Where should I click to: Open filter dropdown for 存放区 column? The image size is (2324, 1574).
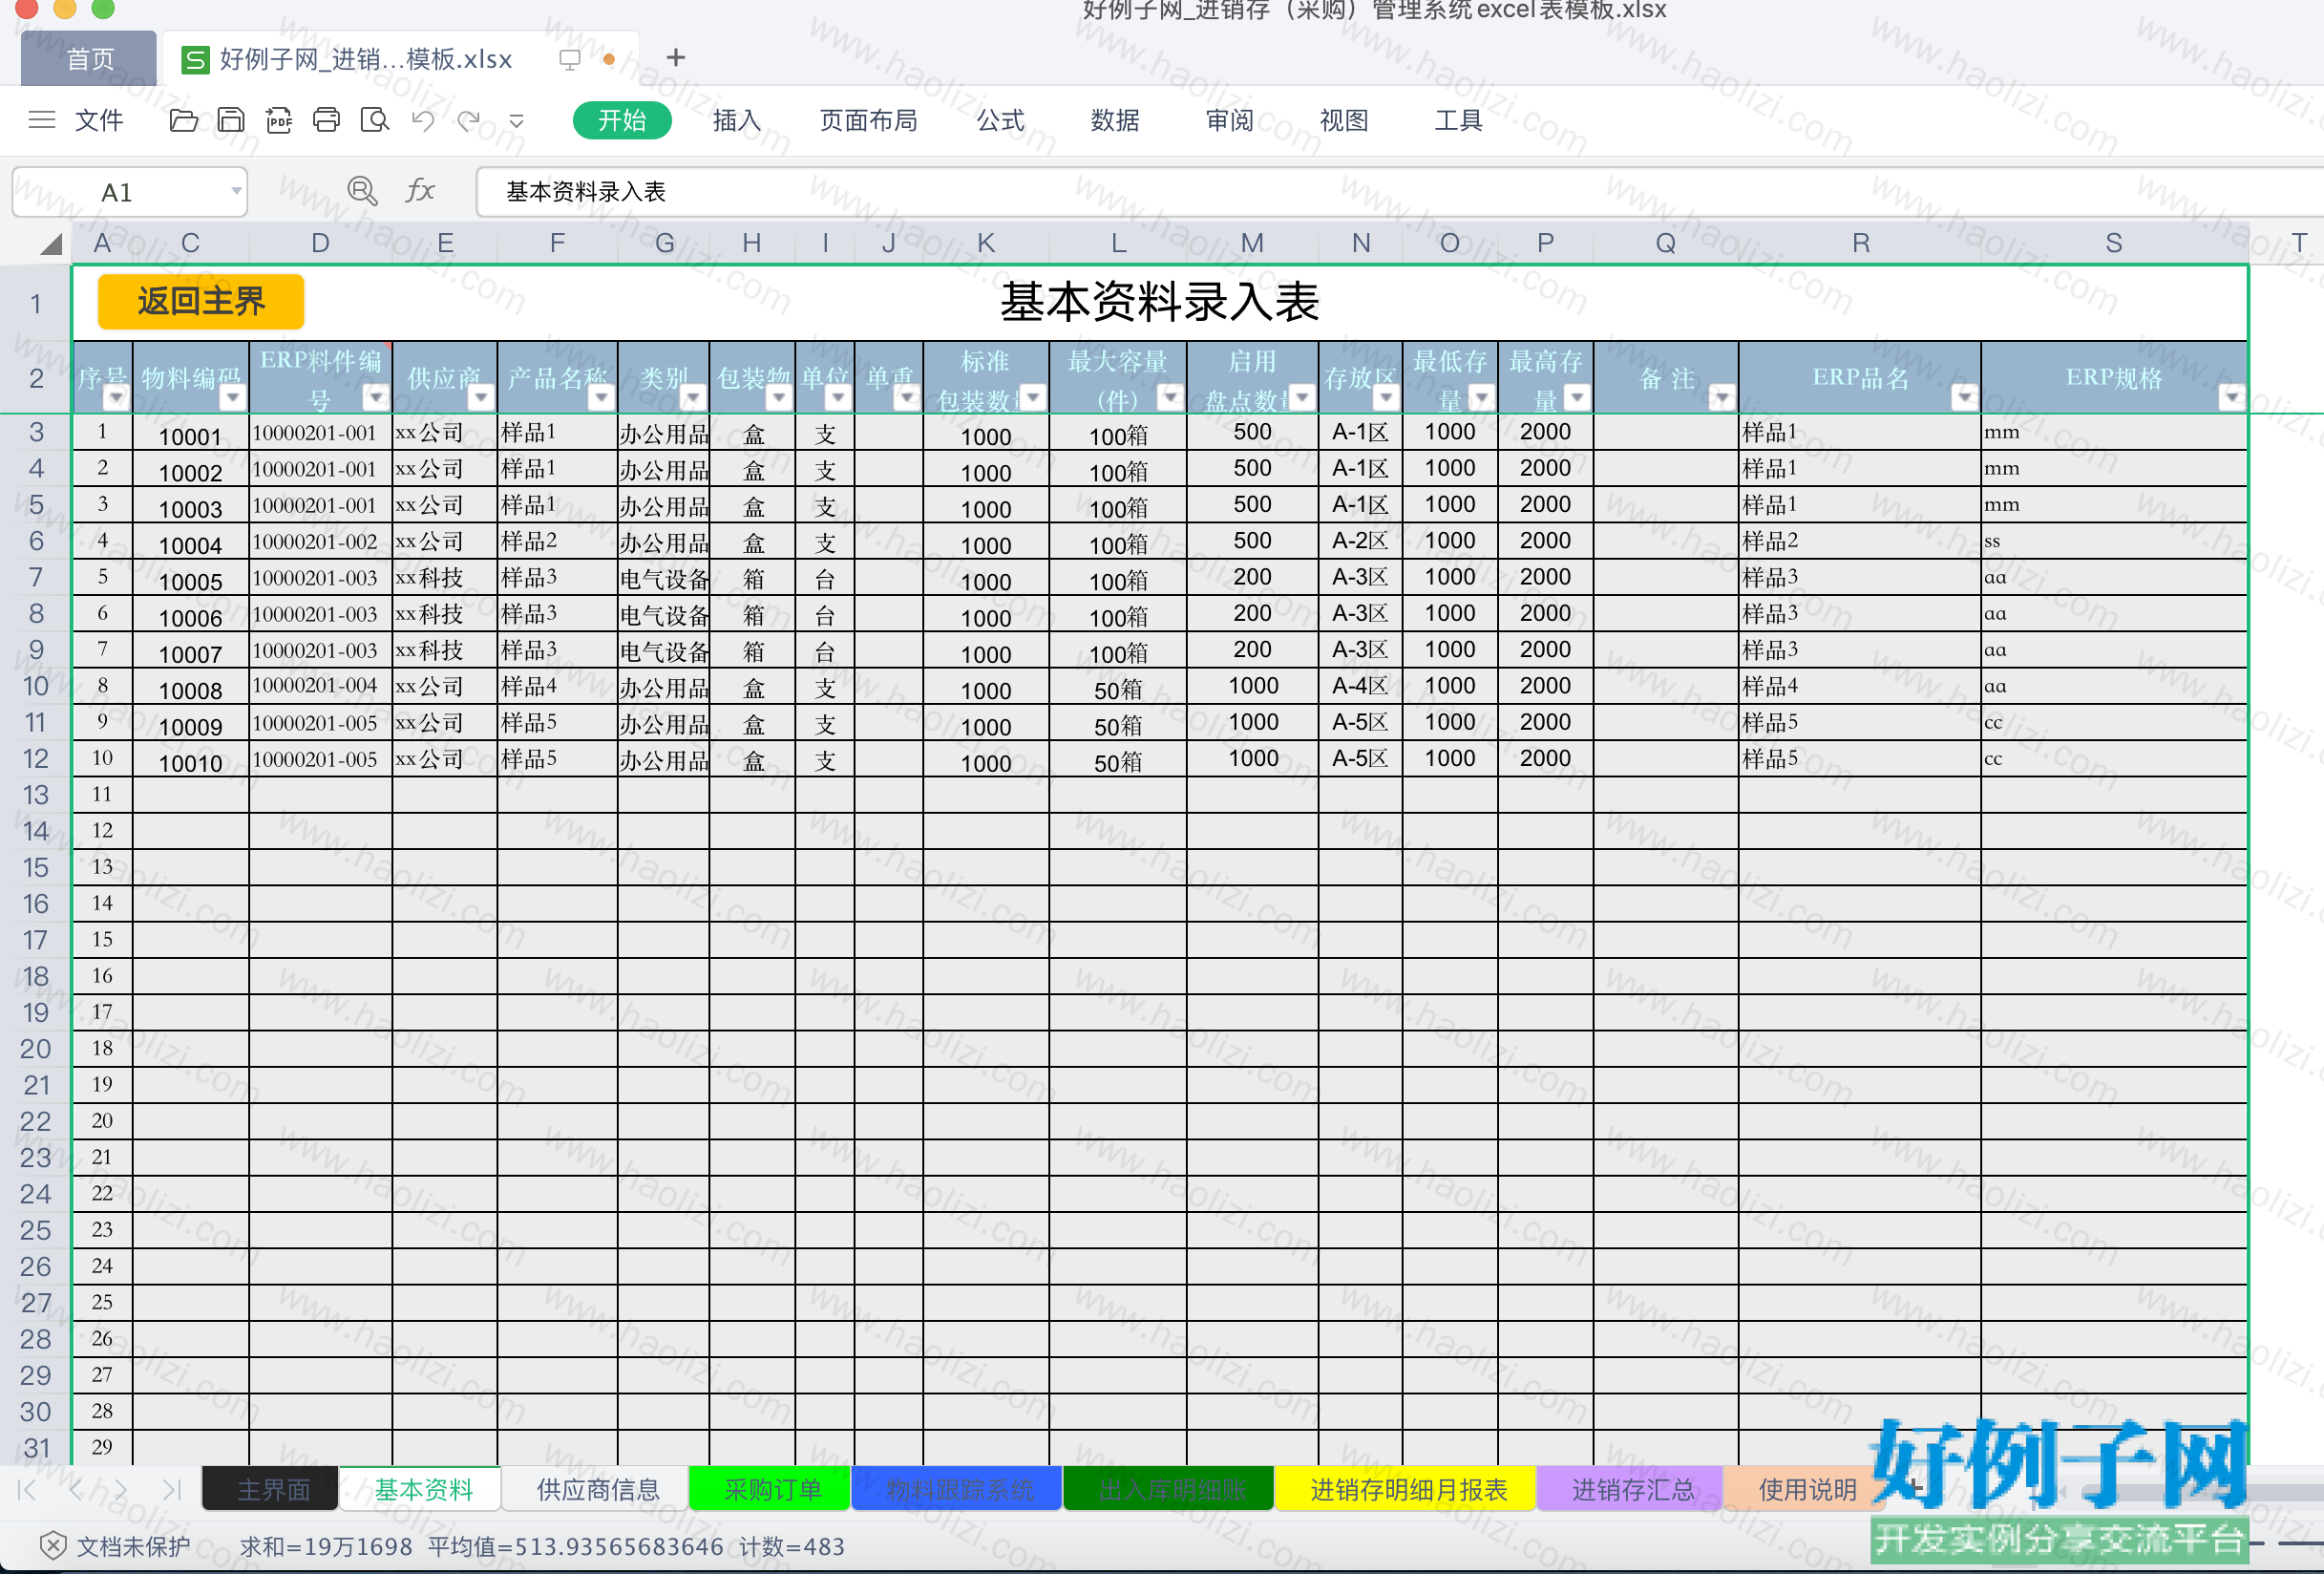(1386, 398)
